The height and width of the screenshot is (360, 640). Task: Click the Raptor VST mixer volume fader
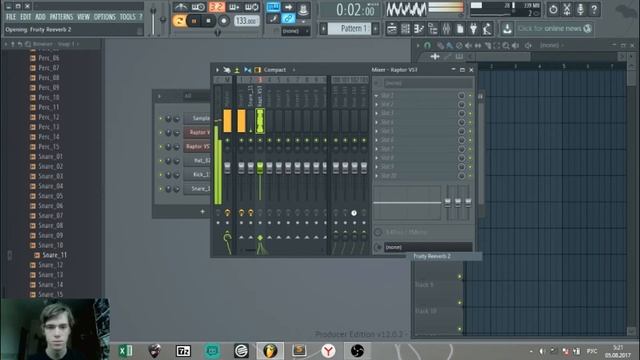click(260, 167)
